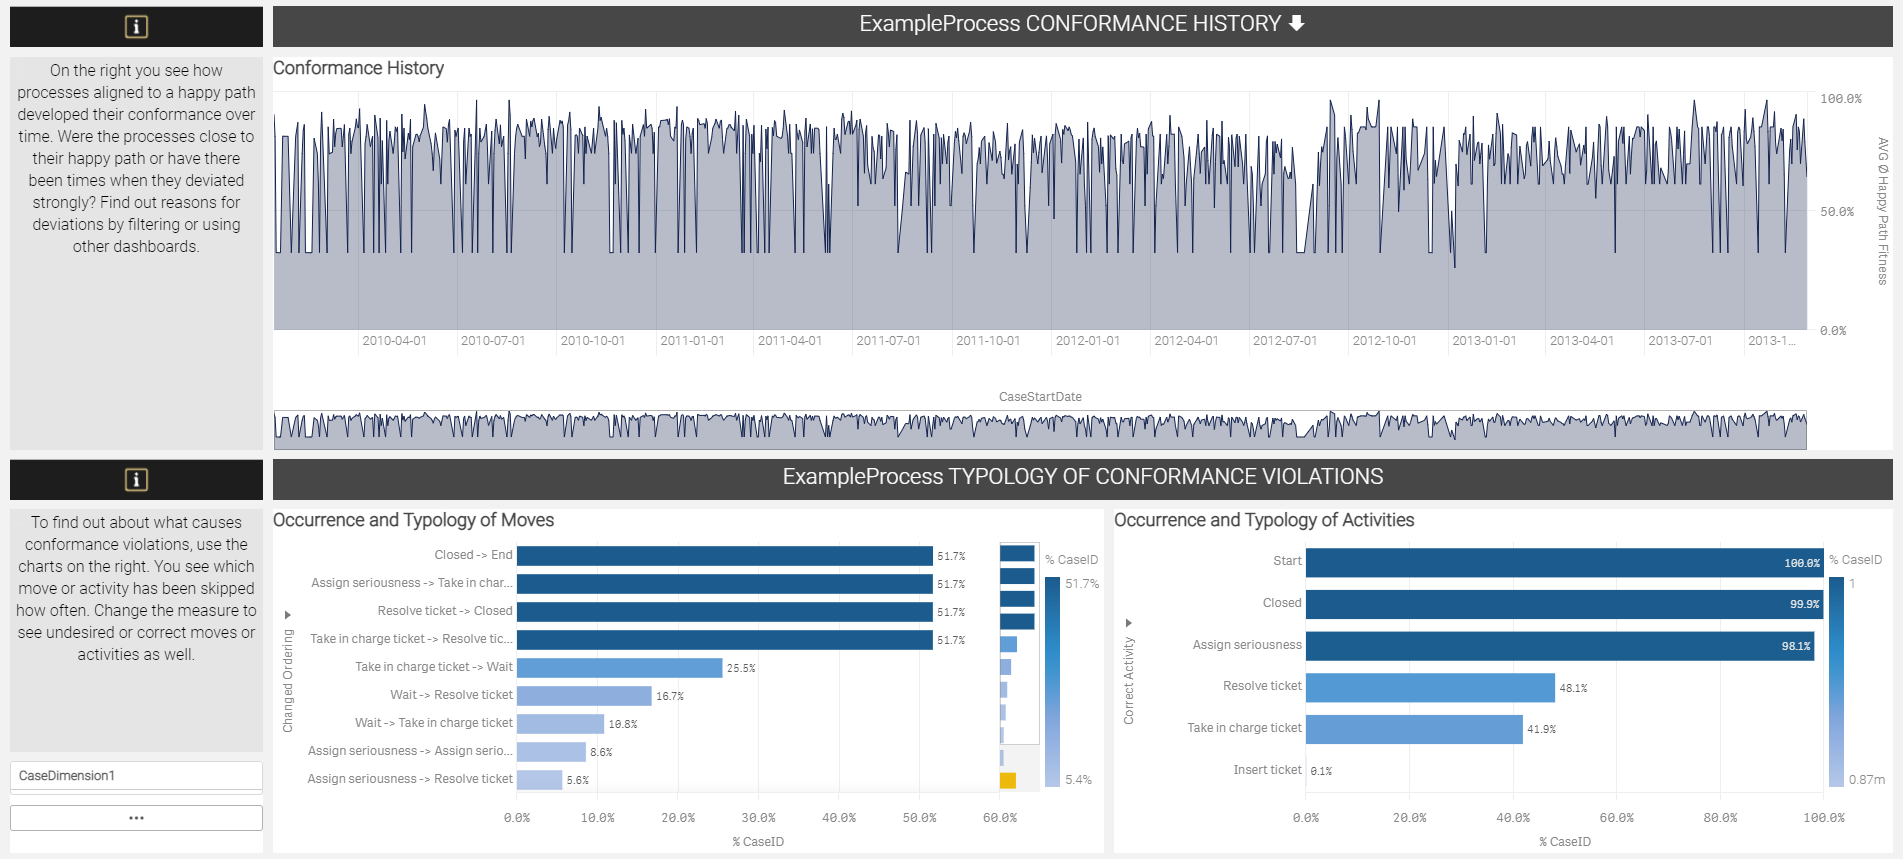The height and width of the screenshot is (859, 1903).
Task: Select the Assign seriousness -> Resolve ticket bar
Action: [x=540, y=780]
